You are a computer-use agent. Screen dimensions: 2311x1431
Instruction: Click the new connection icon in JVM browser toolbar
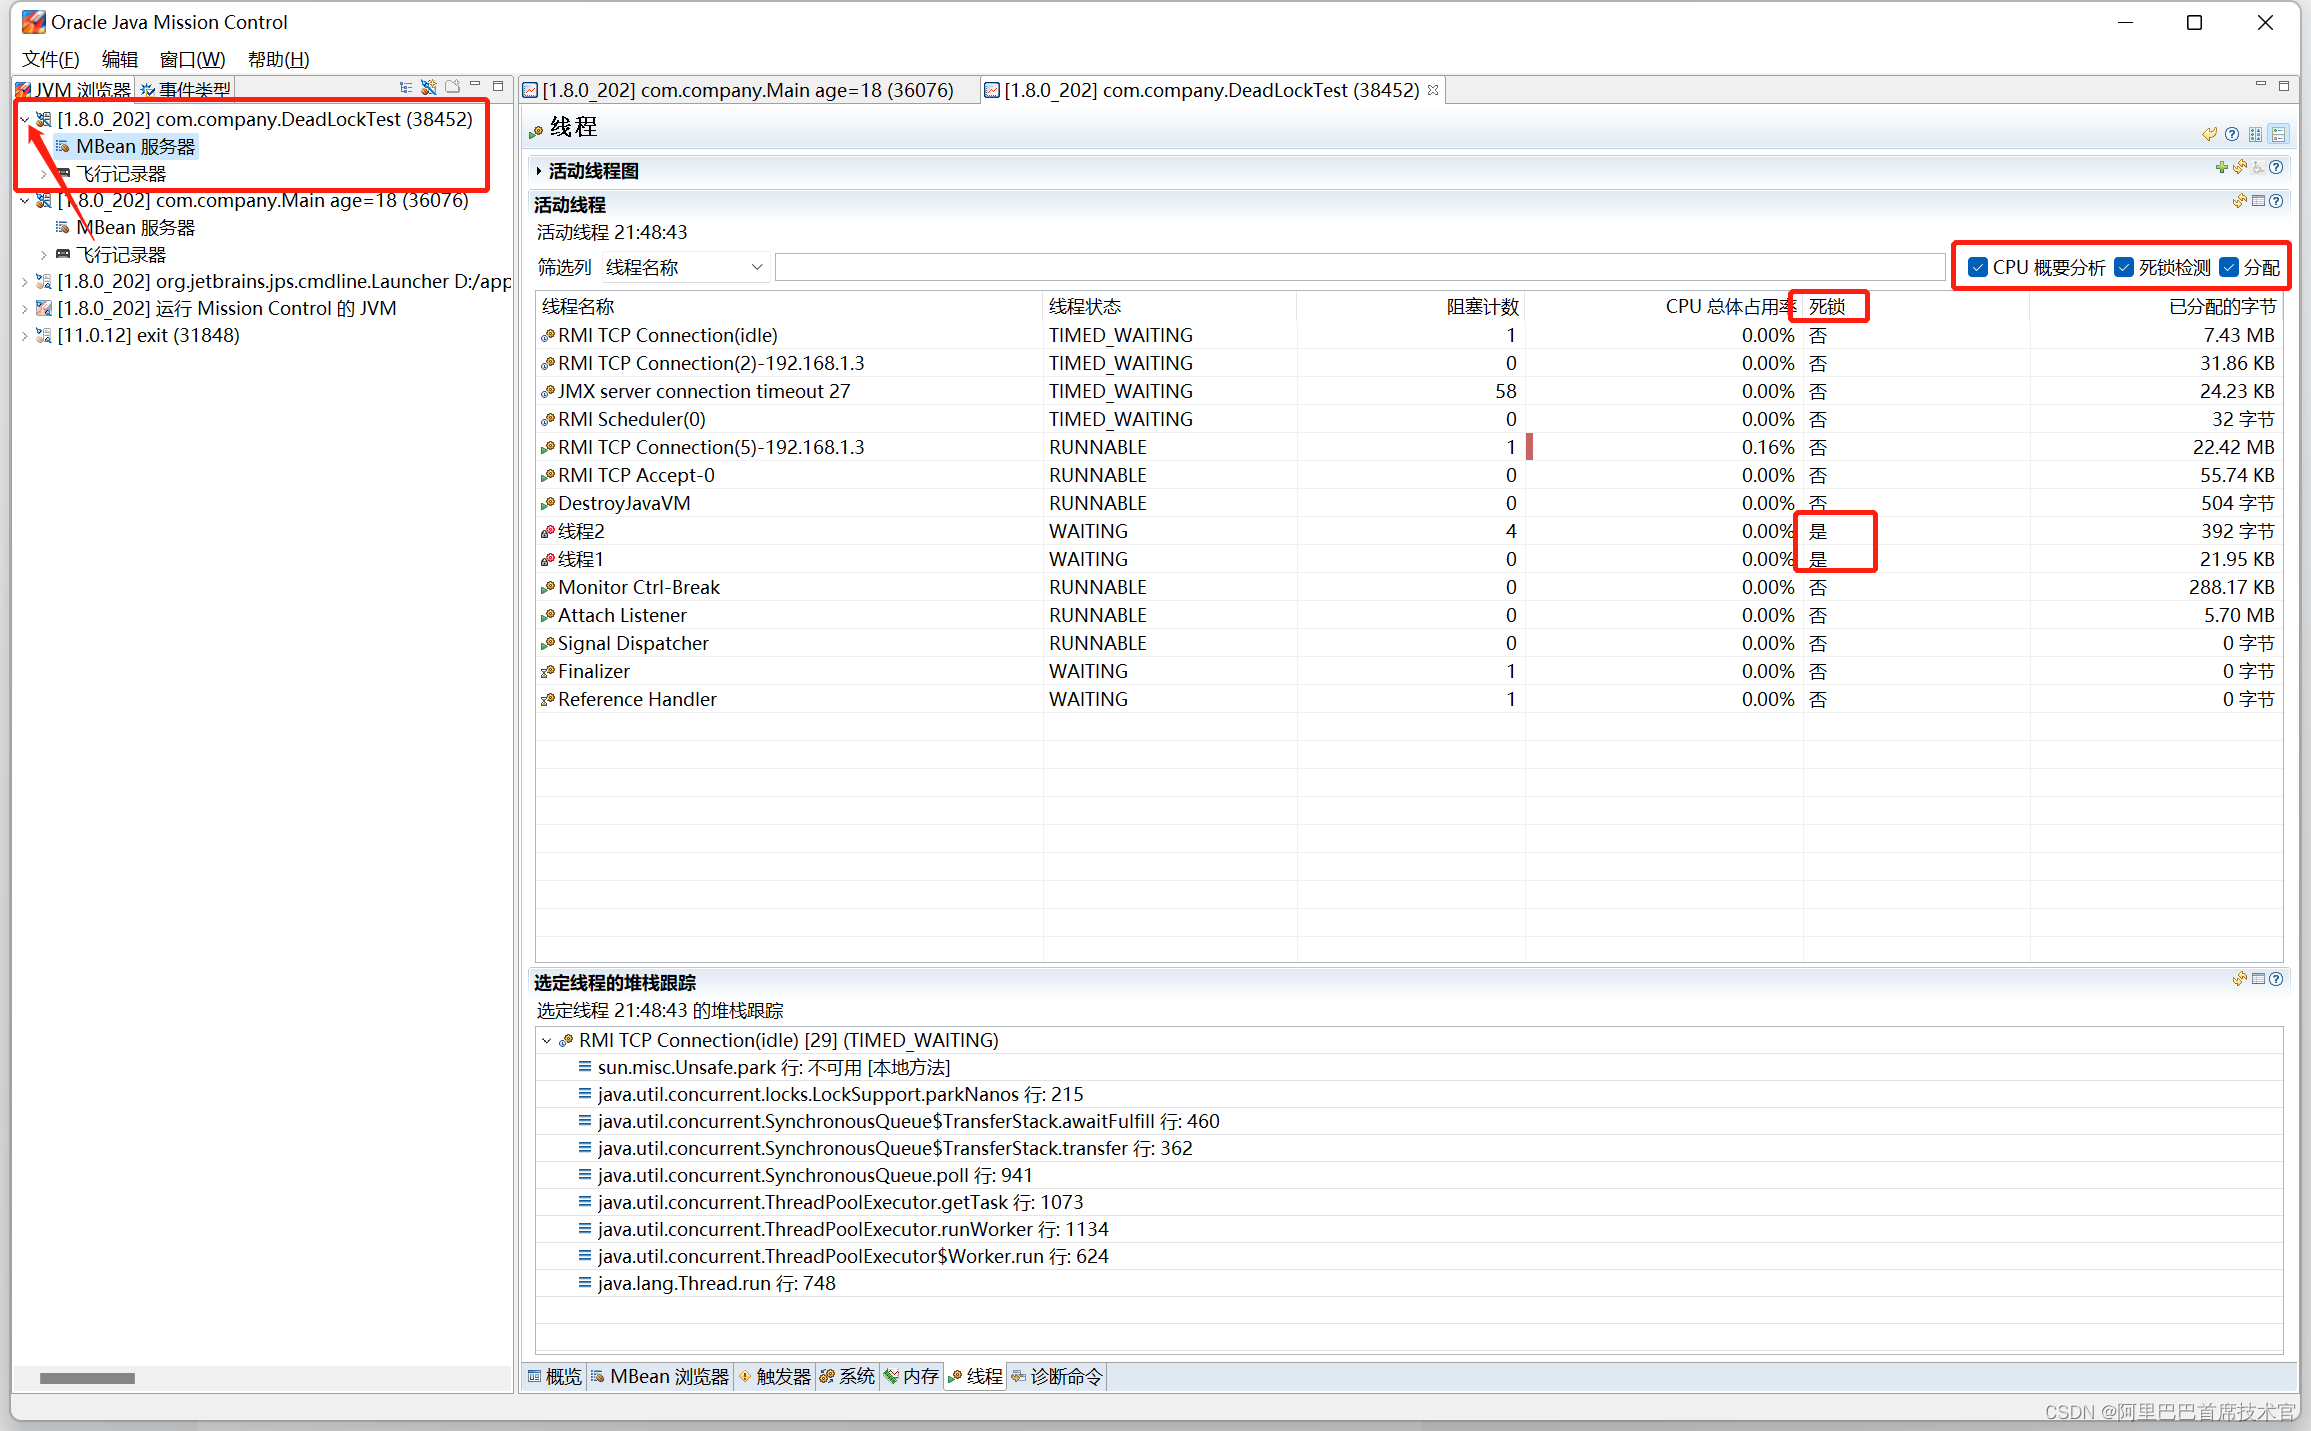[429, 88]
